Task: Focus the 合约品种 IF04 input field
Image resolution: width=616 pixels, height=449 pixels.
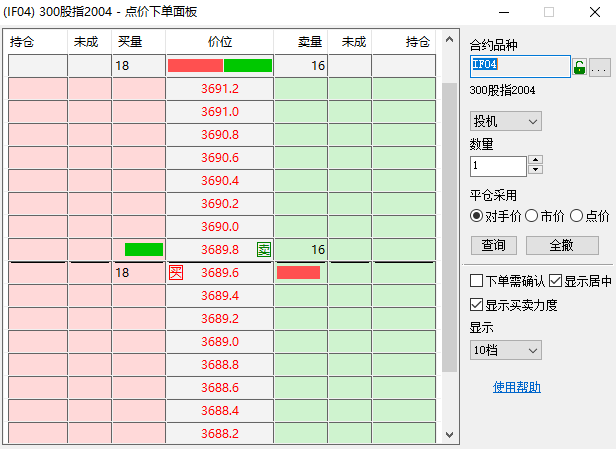Action: 520,66
